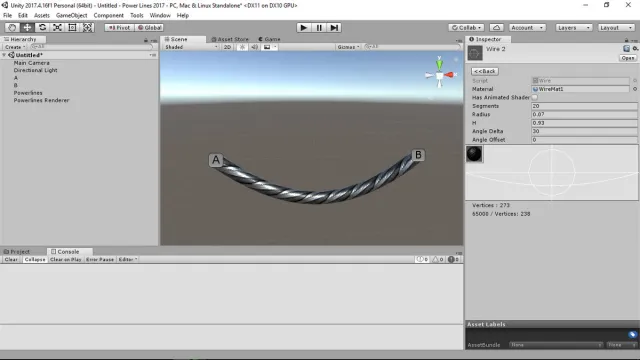Step forward one frame

[334, 27]
